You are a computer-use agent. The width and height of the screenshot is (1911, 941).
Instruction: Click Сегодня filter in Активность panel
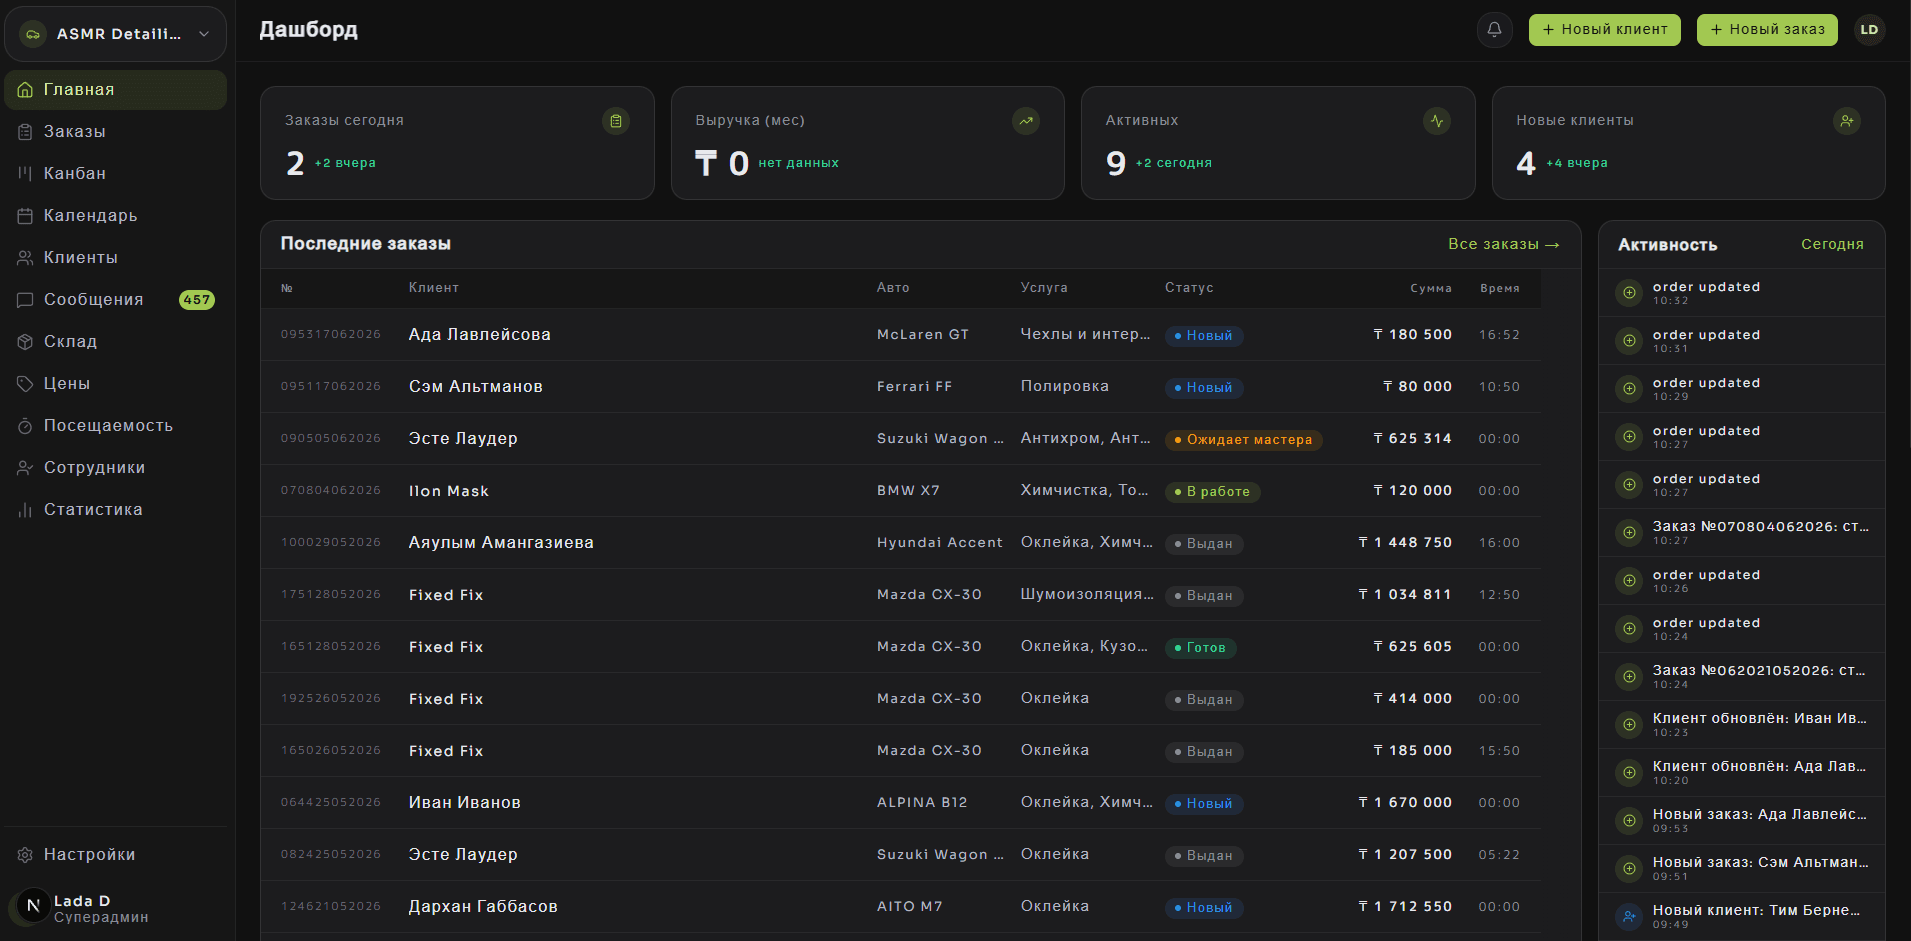(1832, 244)
